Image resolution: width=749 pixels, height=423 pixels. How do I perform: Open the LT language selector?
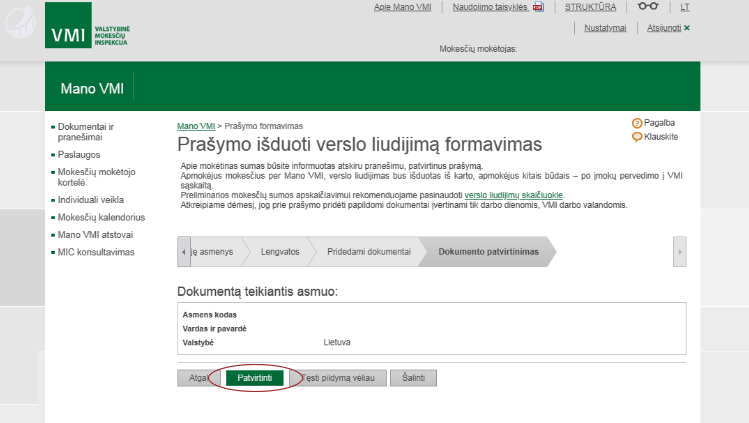click(685, 7)
